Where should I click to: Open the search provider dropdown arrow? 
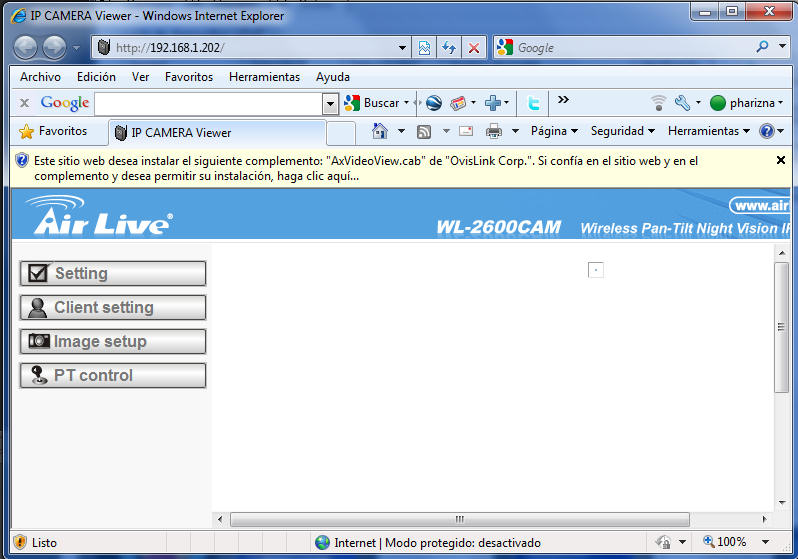[x=782, y=46]
